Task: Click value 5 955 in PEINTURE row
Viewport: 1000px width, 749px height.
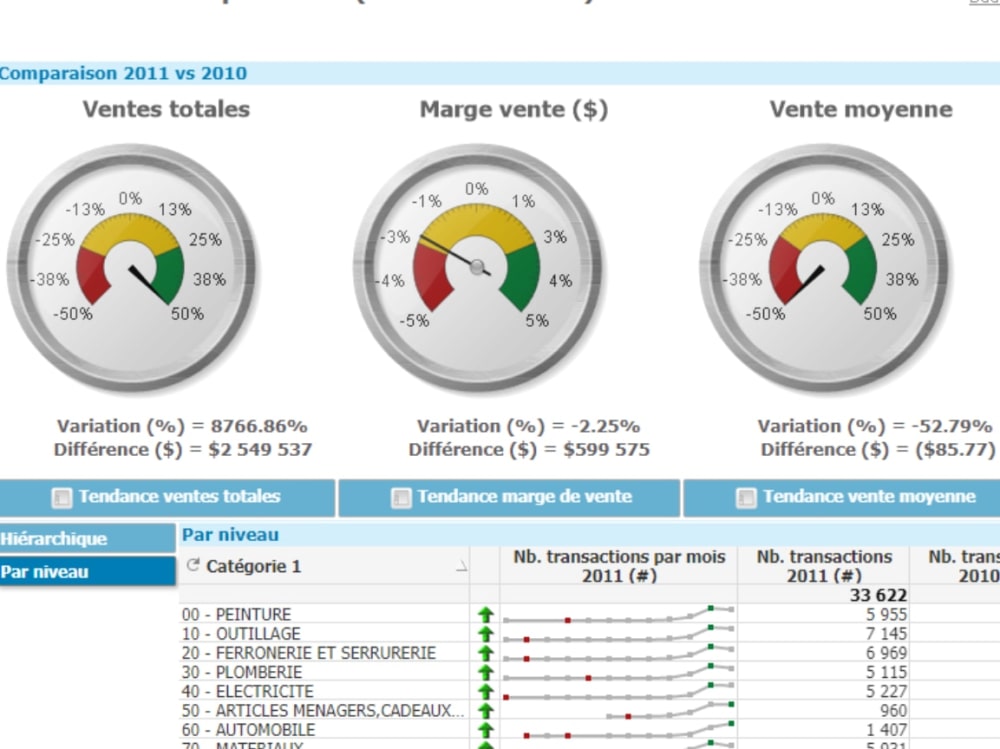Action: point(886,614)
